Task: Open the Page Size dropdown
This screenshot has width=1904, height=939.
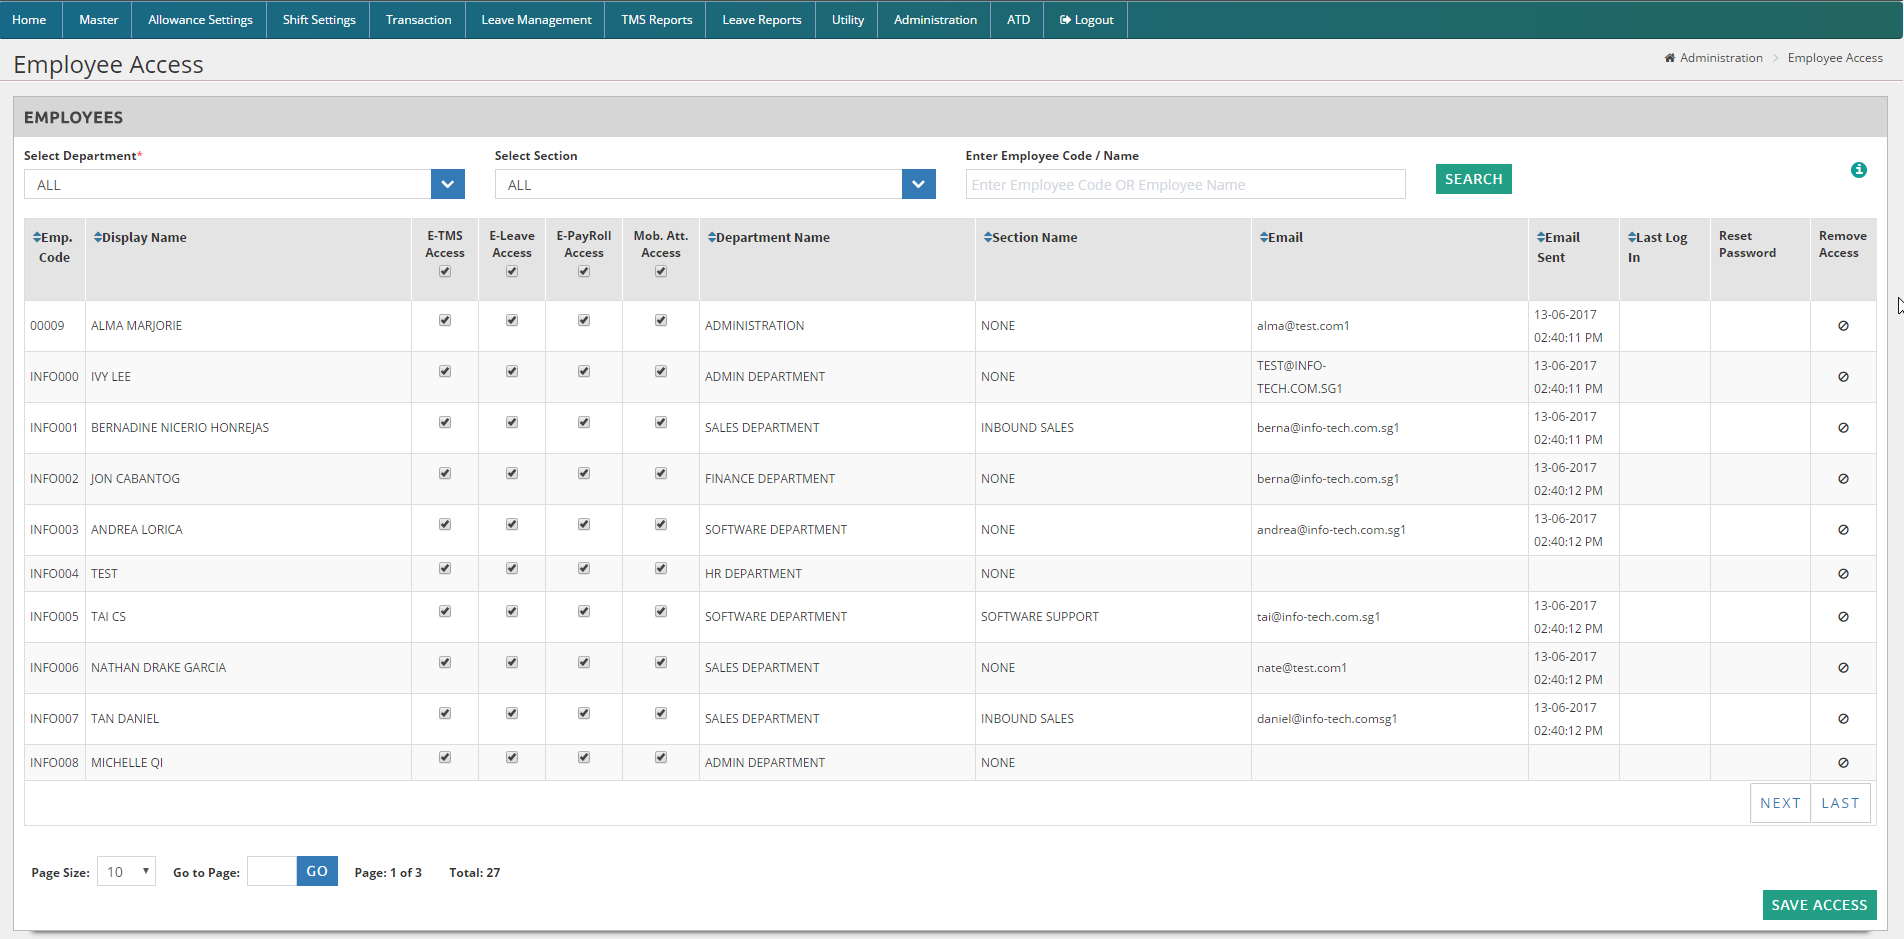Action: 126,872
